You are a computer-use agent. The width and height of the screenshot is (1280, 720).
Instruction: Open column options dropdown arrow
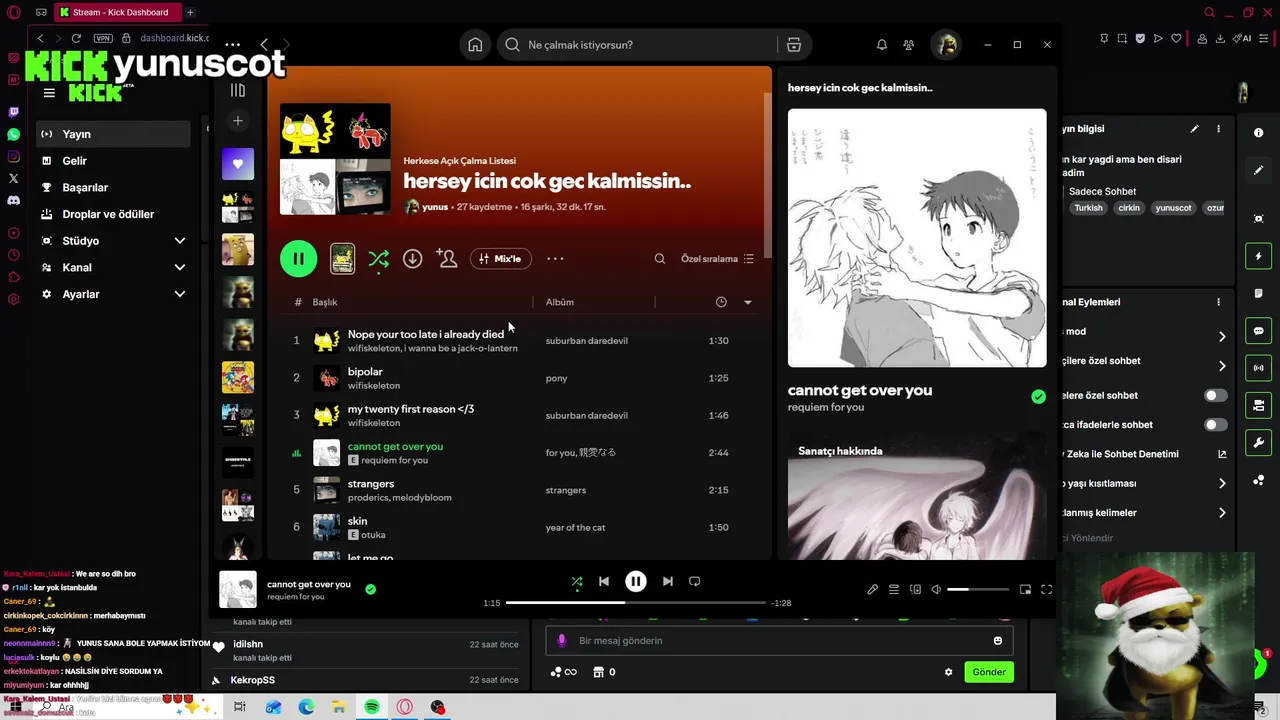click(748, 302)
